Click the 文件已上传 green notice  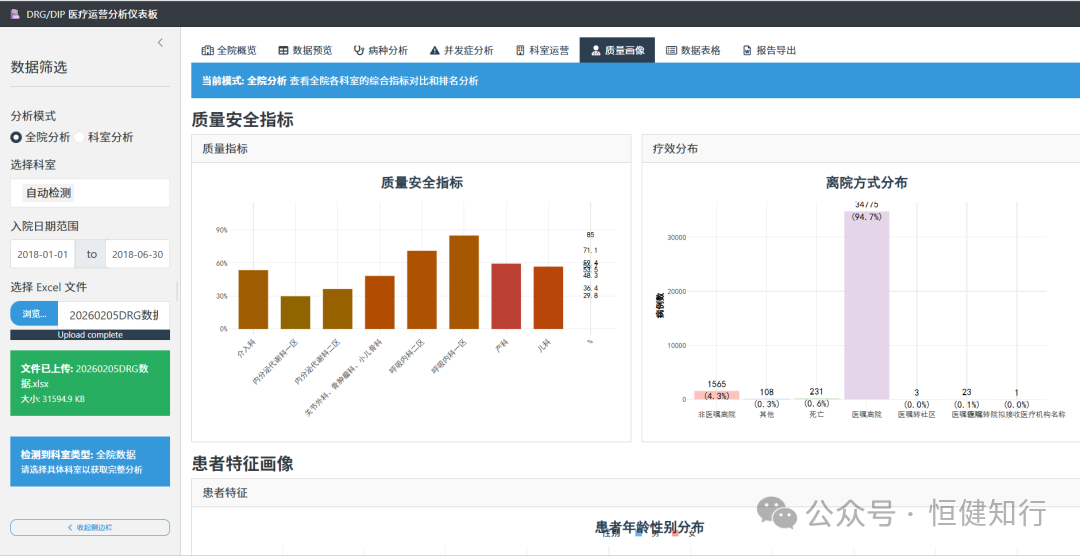pyautogui.click(x=90, y=383)
